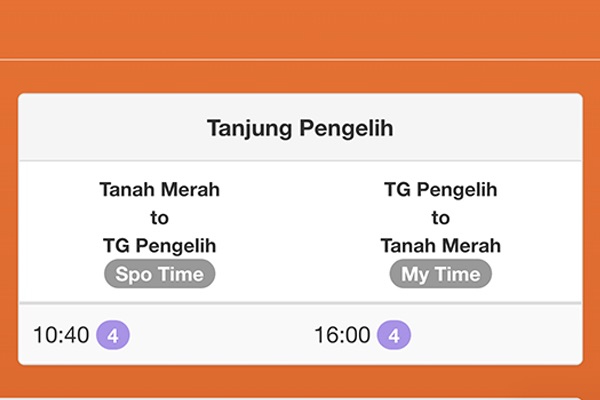
Task: Click blank area between 10:40 and 16:00
Action: coord(220,335)
